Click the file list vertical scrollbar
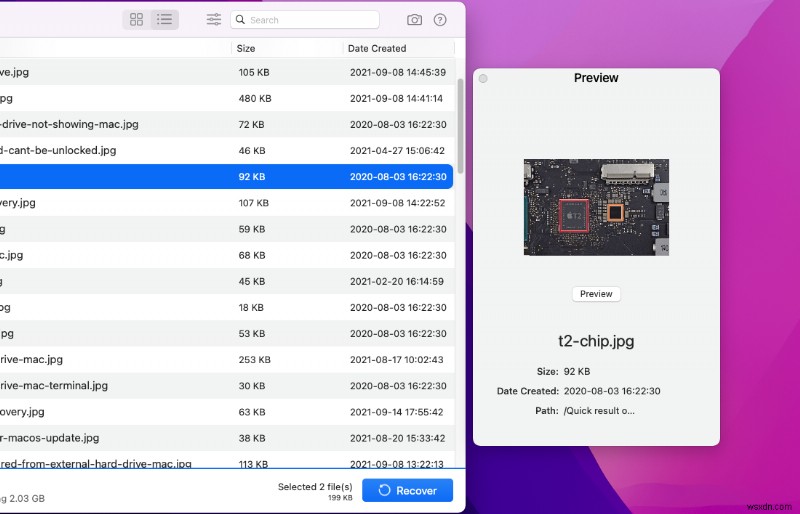Screen dimensions: 800x514 coord(460,126)
